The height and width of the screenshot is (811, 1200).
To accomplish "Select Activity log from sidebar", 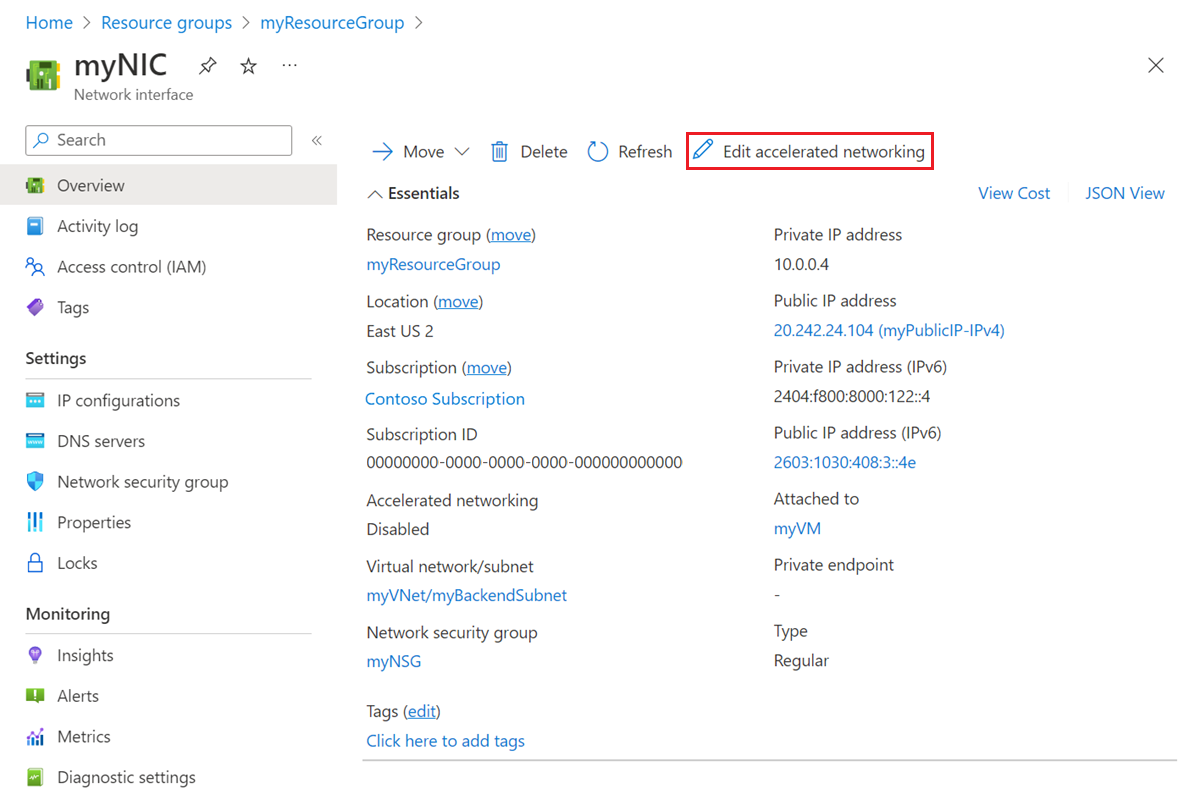I will click(97, 226).
